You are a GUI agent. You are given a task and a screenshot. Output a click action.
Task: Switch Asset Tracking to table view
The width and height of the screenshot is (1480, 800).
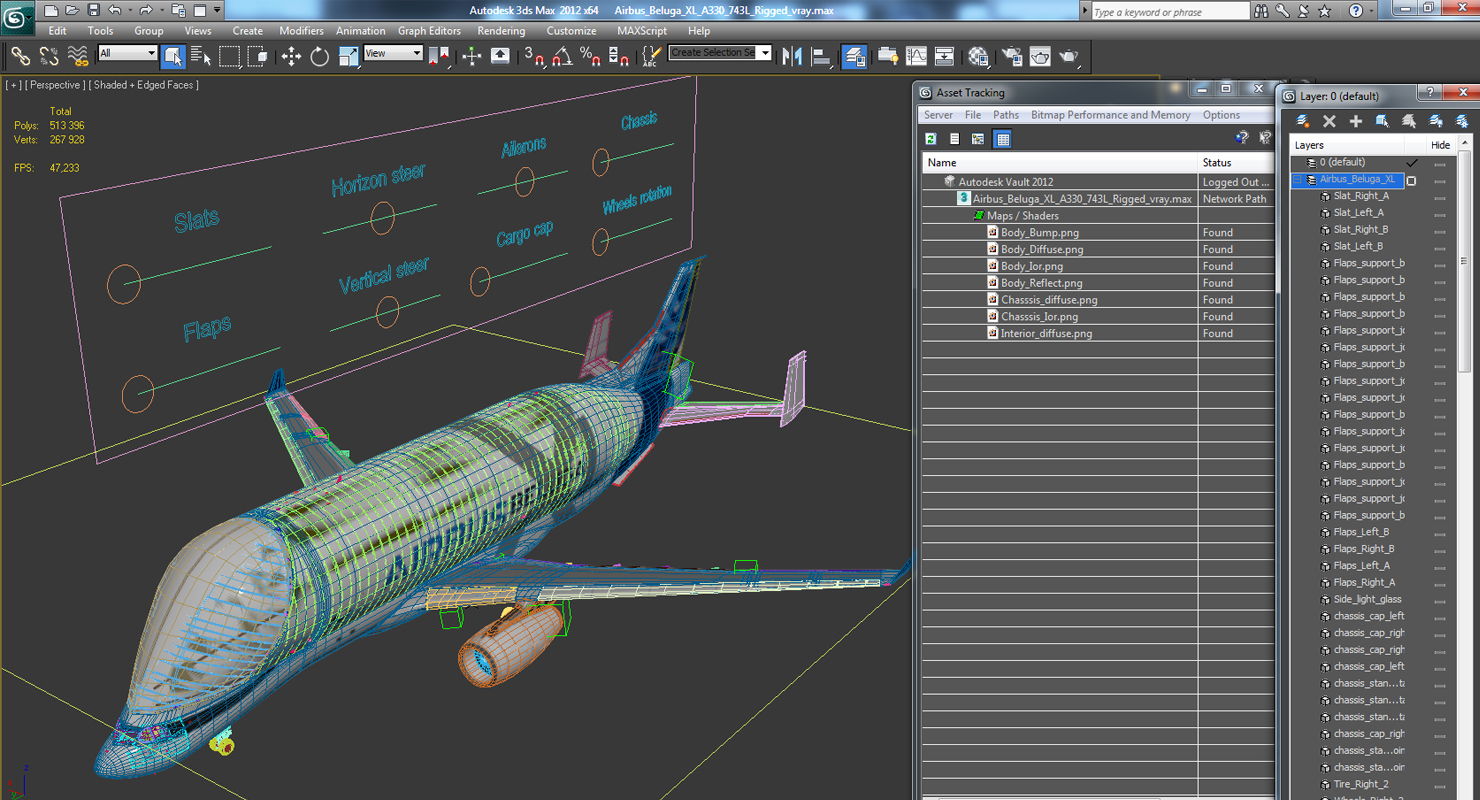(1003, 139)
